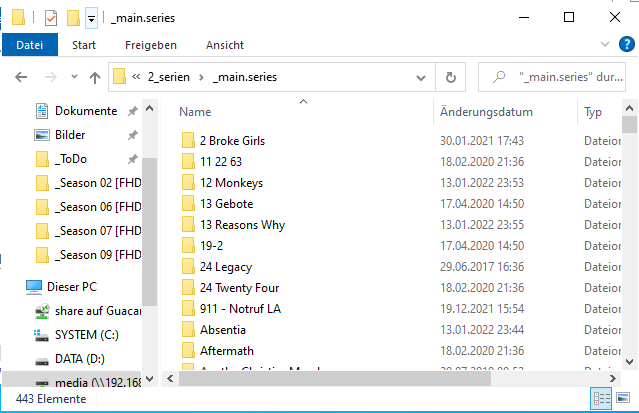Click the navigation pane scroll-up arrow
Viewport: 639px width, 413px height.
click(150, 108)
